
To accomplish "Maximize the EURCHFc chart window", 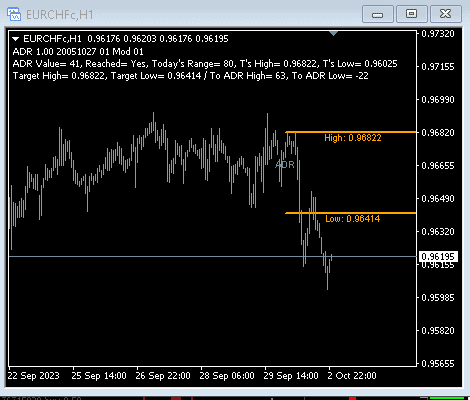I will click(x=412, y=14).
